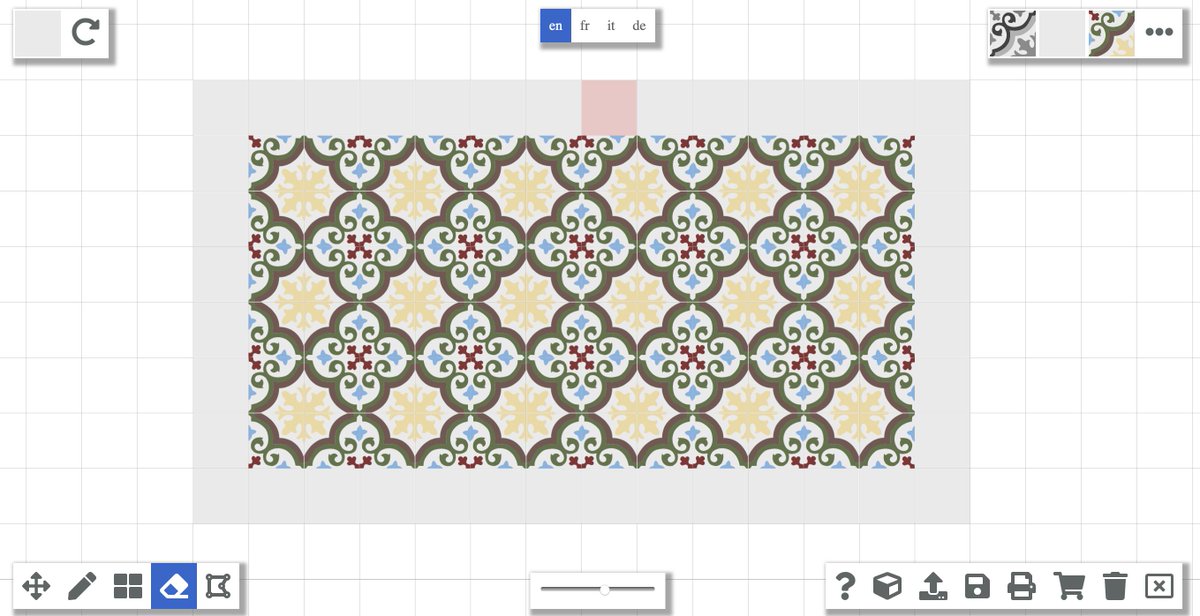
Task: Select the Move tool
Action: pyautogui.click(x=37, y=586)
